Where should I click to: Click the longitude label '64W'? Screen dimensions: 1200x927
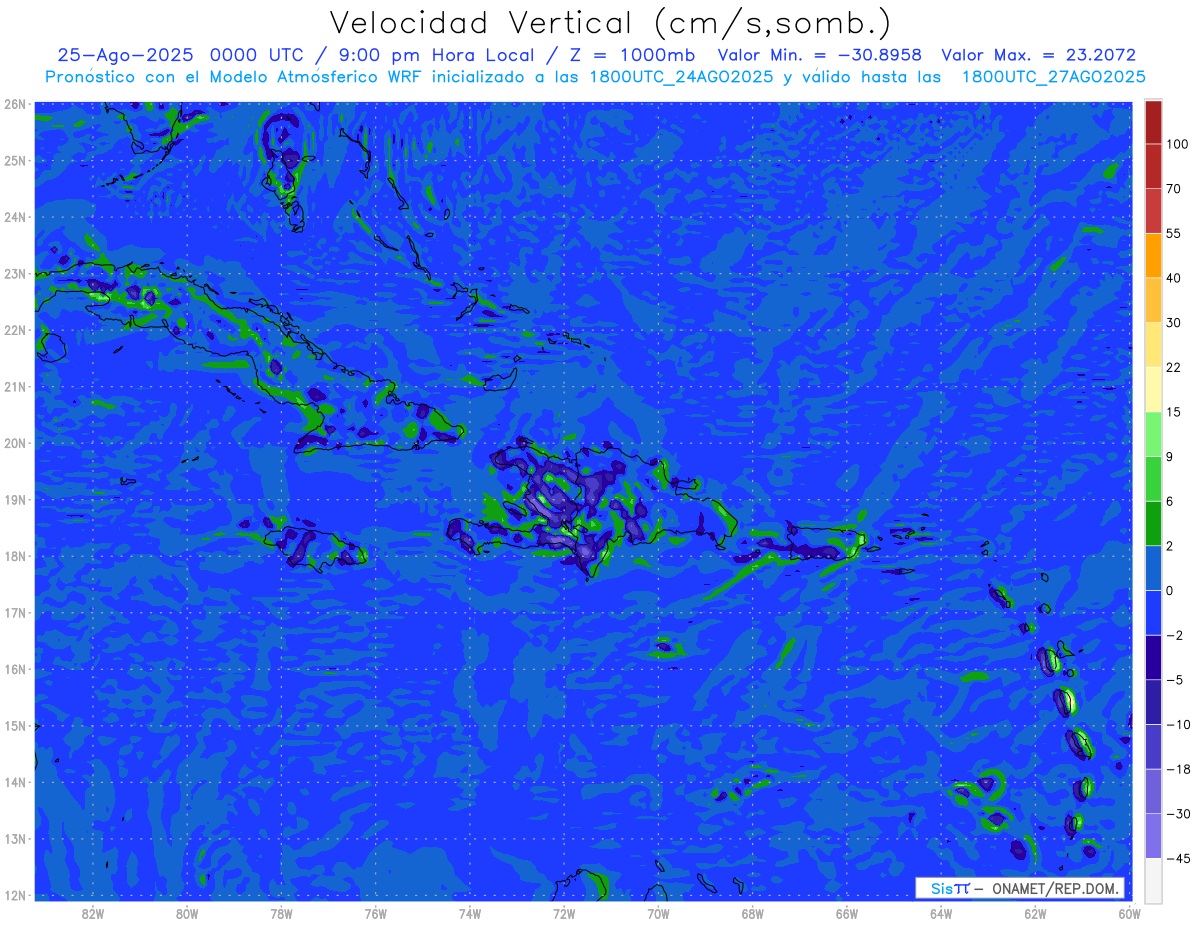940,913
